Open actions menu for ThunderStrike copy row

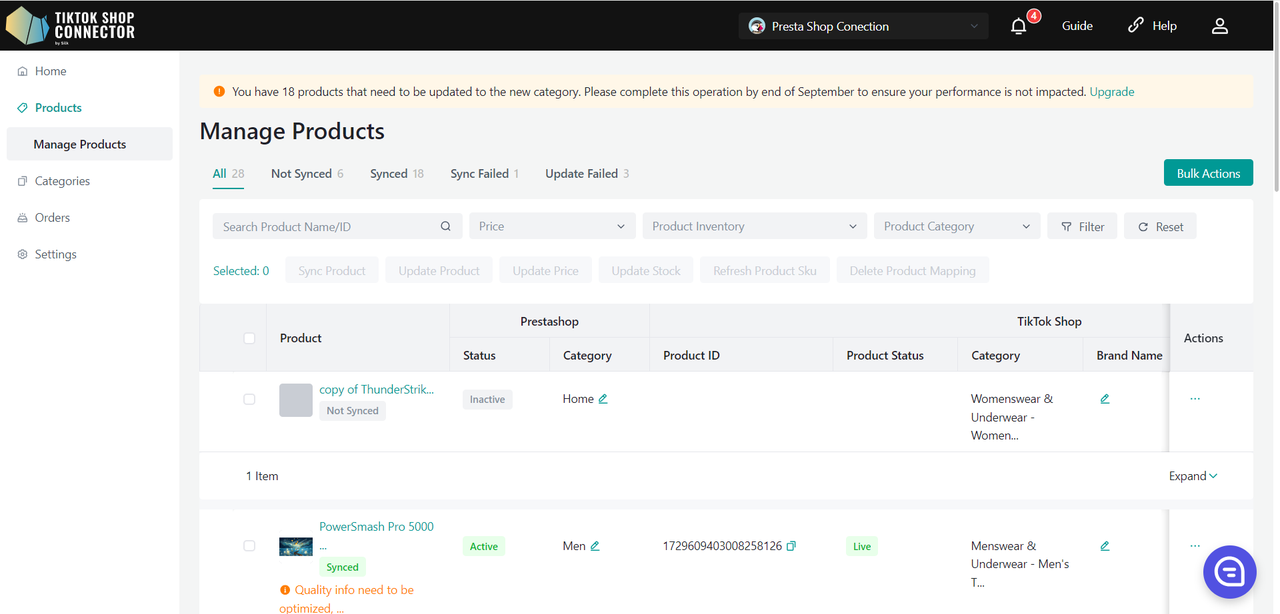(x=1195, y=398)
